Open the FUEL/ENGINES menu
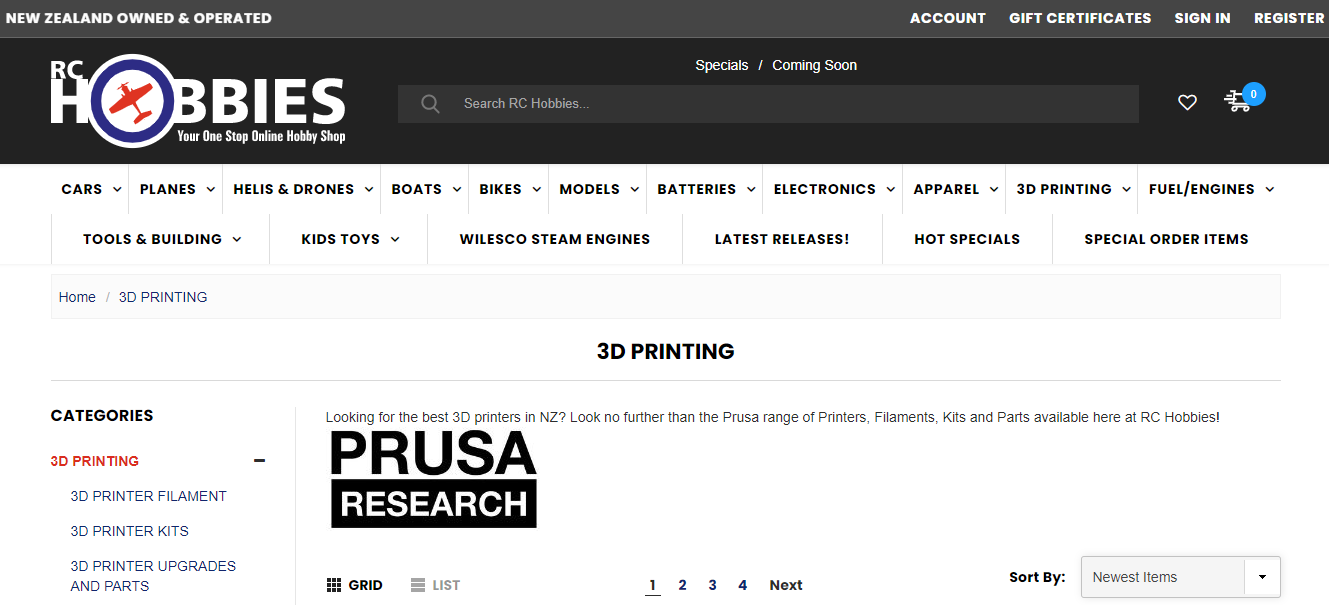 tap(1202, 189)
